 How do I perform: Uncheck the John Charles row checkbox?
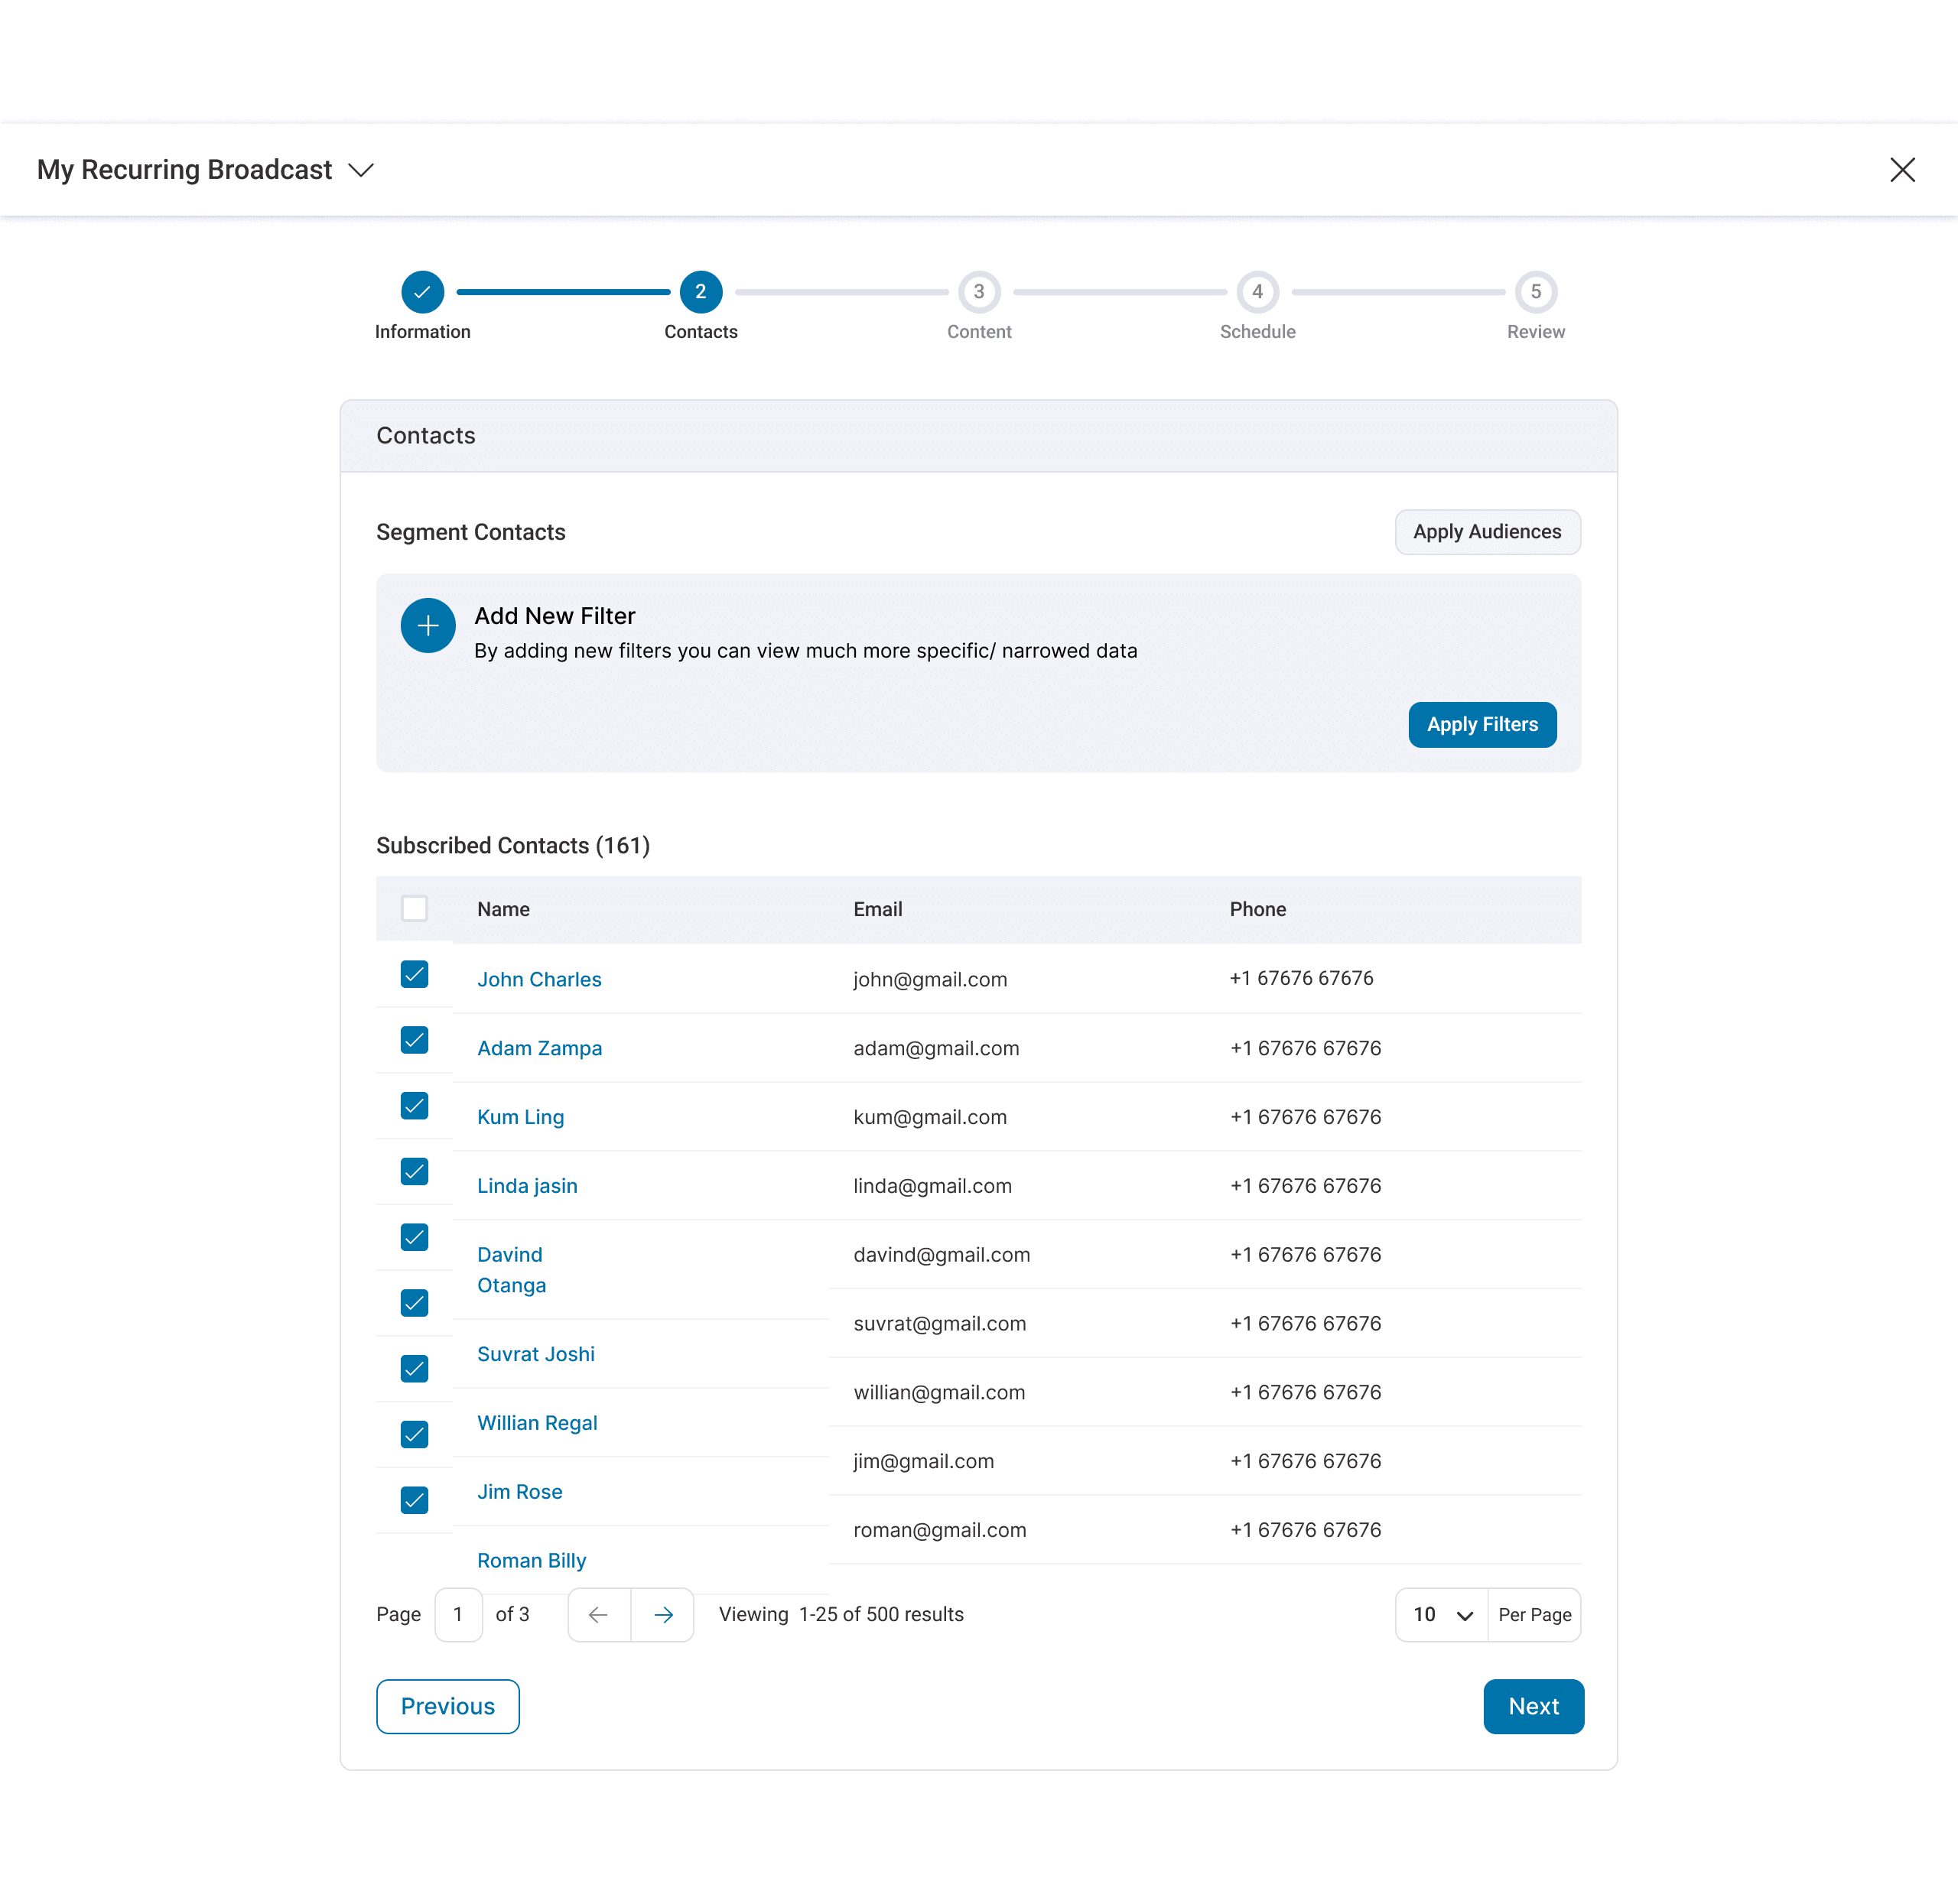click(x=414, y=974)
